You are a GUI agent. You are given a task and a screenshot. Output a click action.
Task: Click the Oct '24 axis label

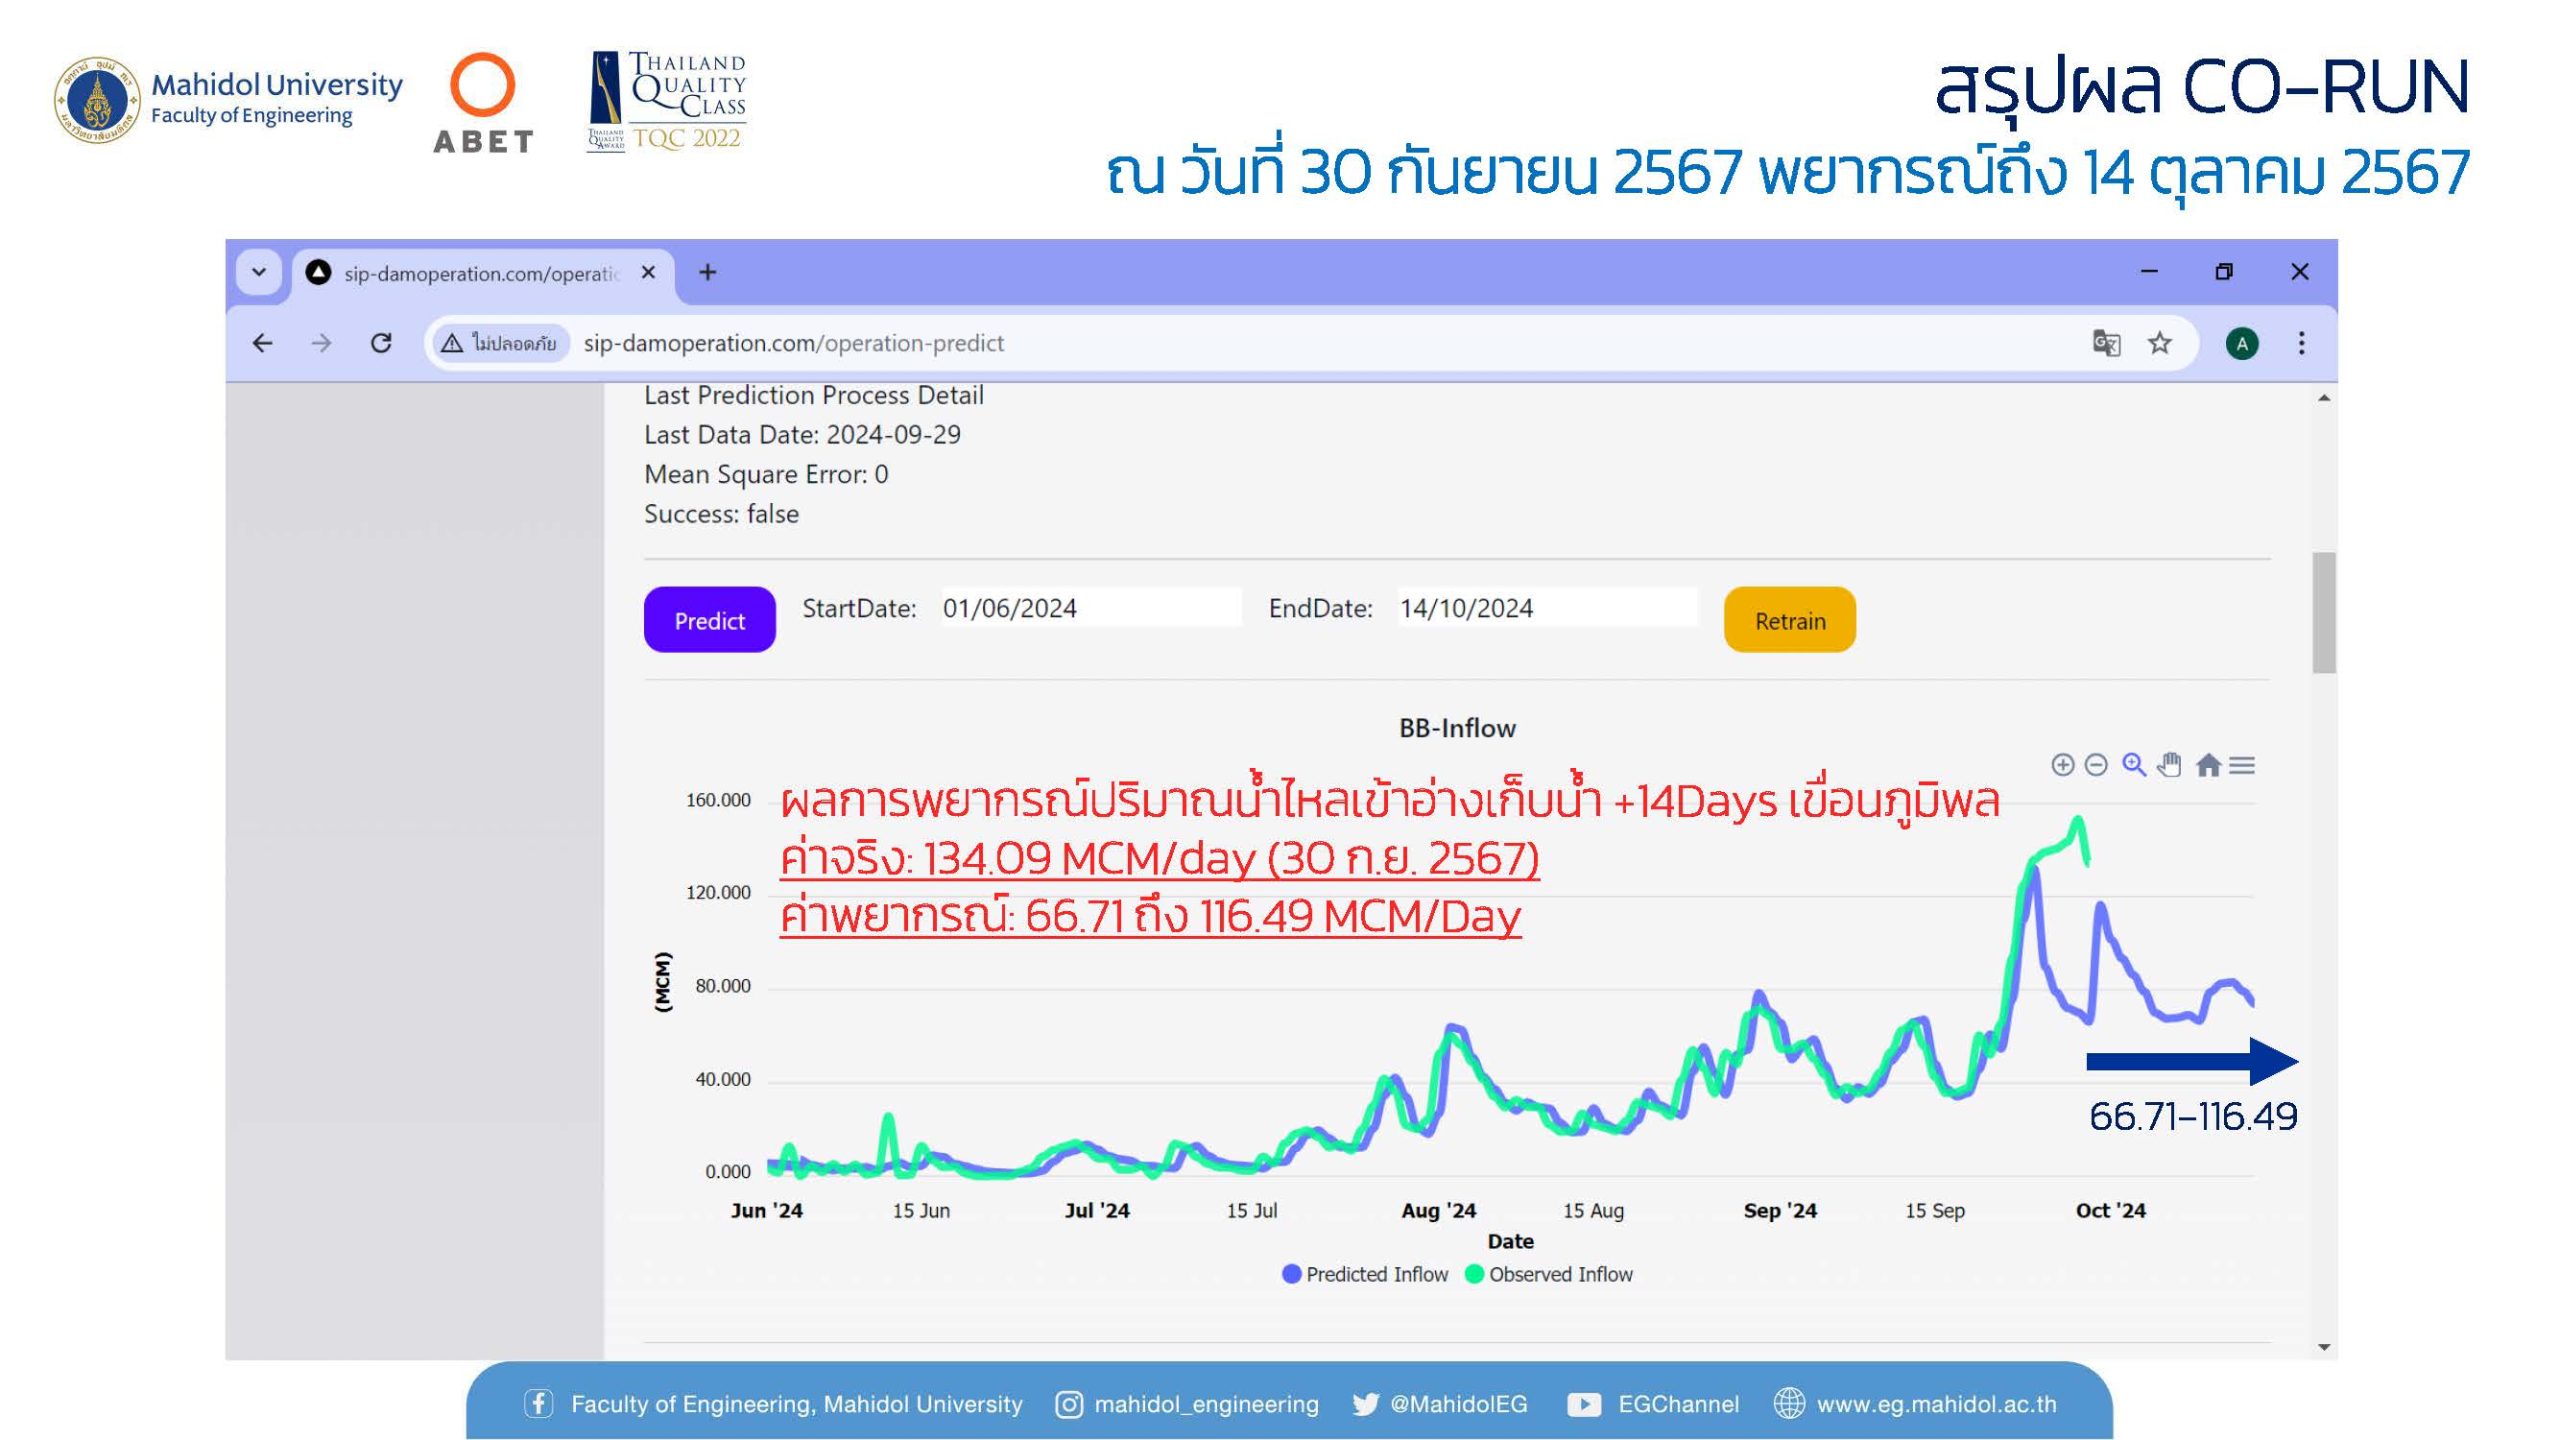coord(2110,1211)
